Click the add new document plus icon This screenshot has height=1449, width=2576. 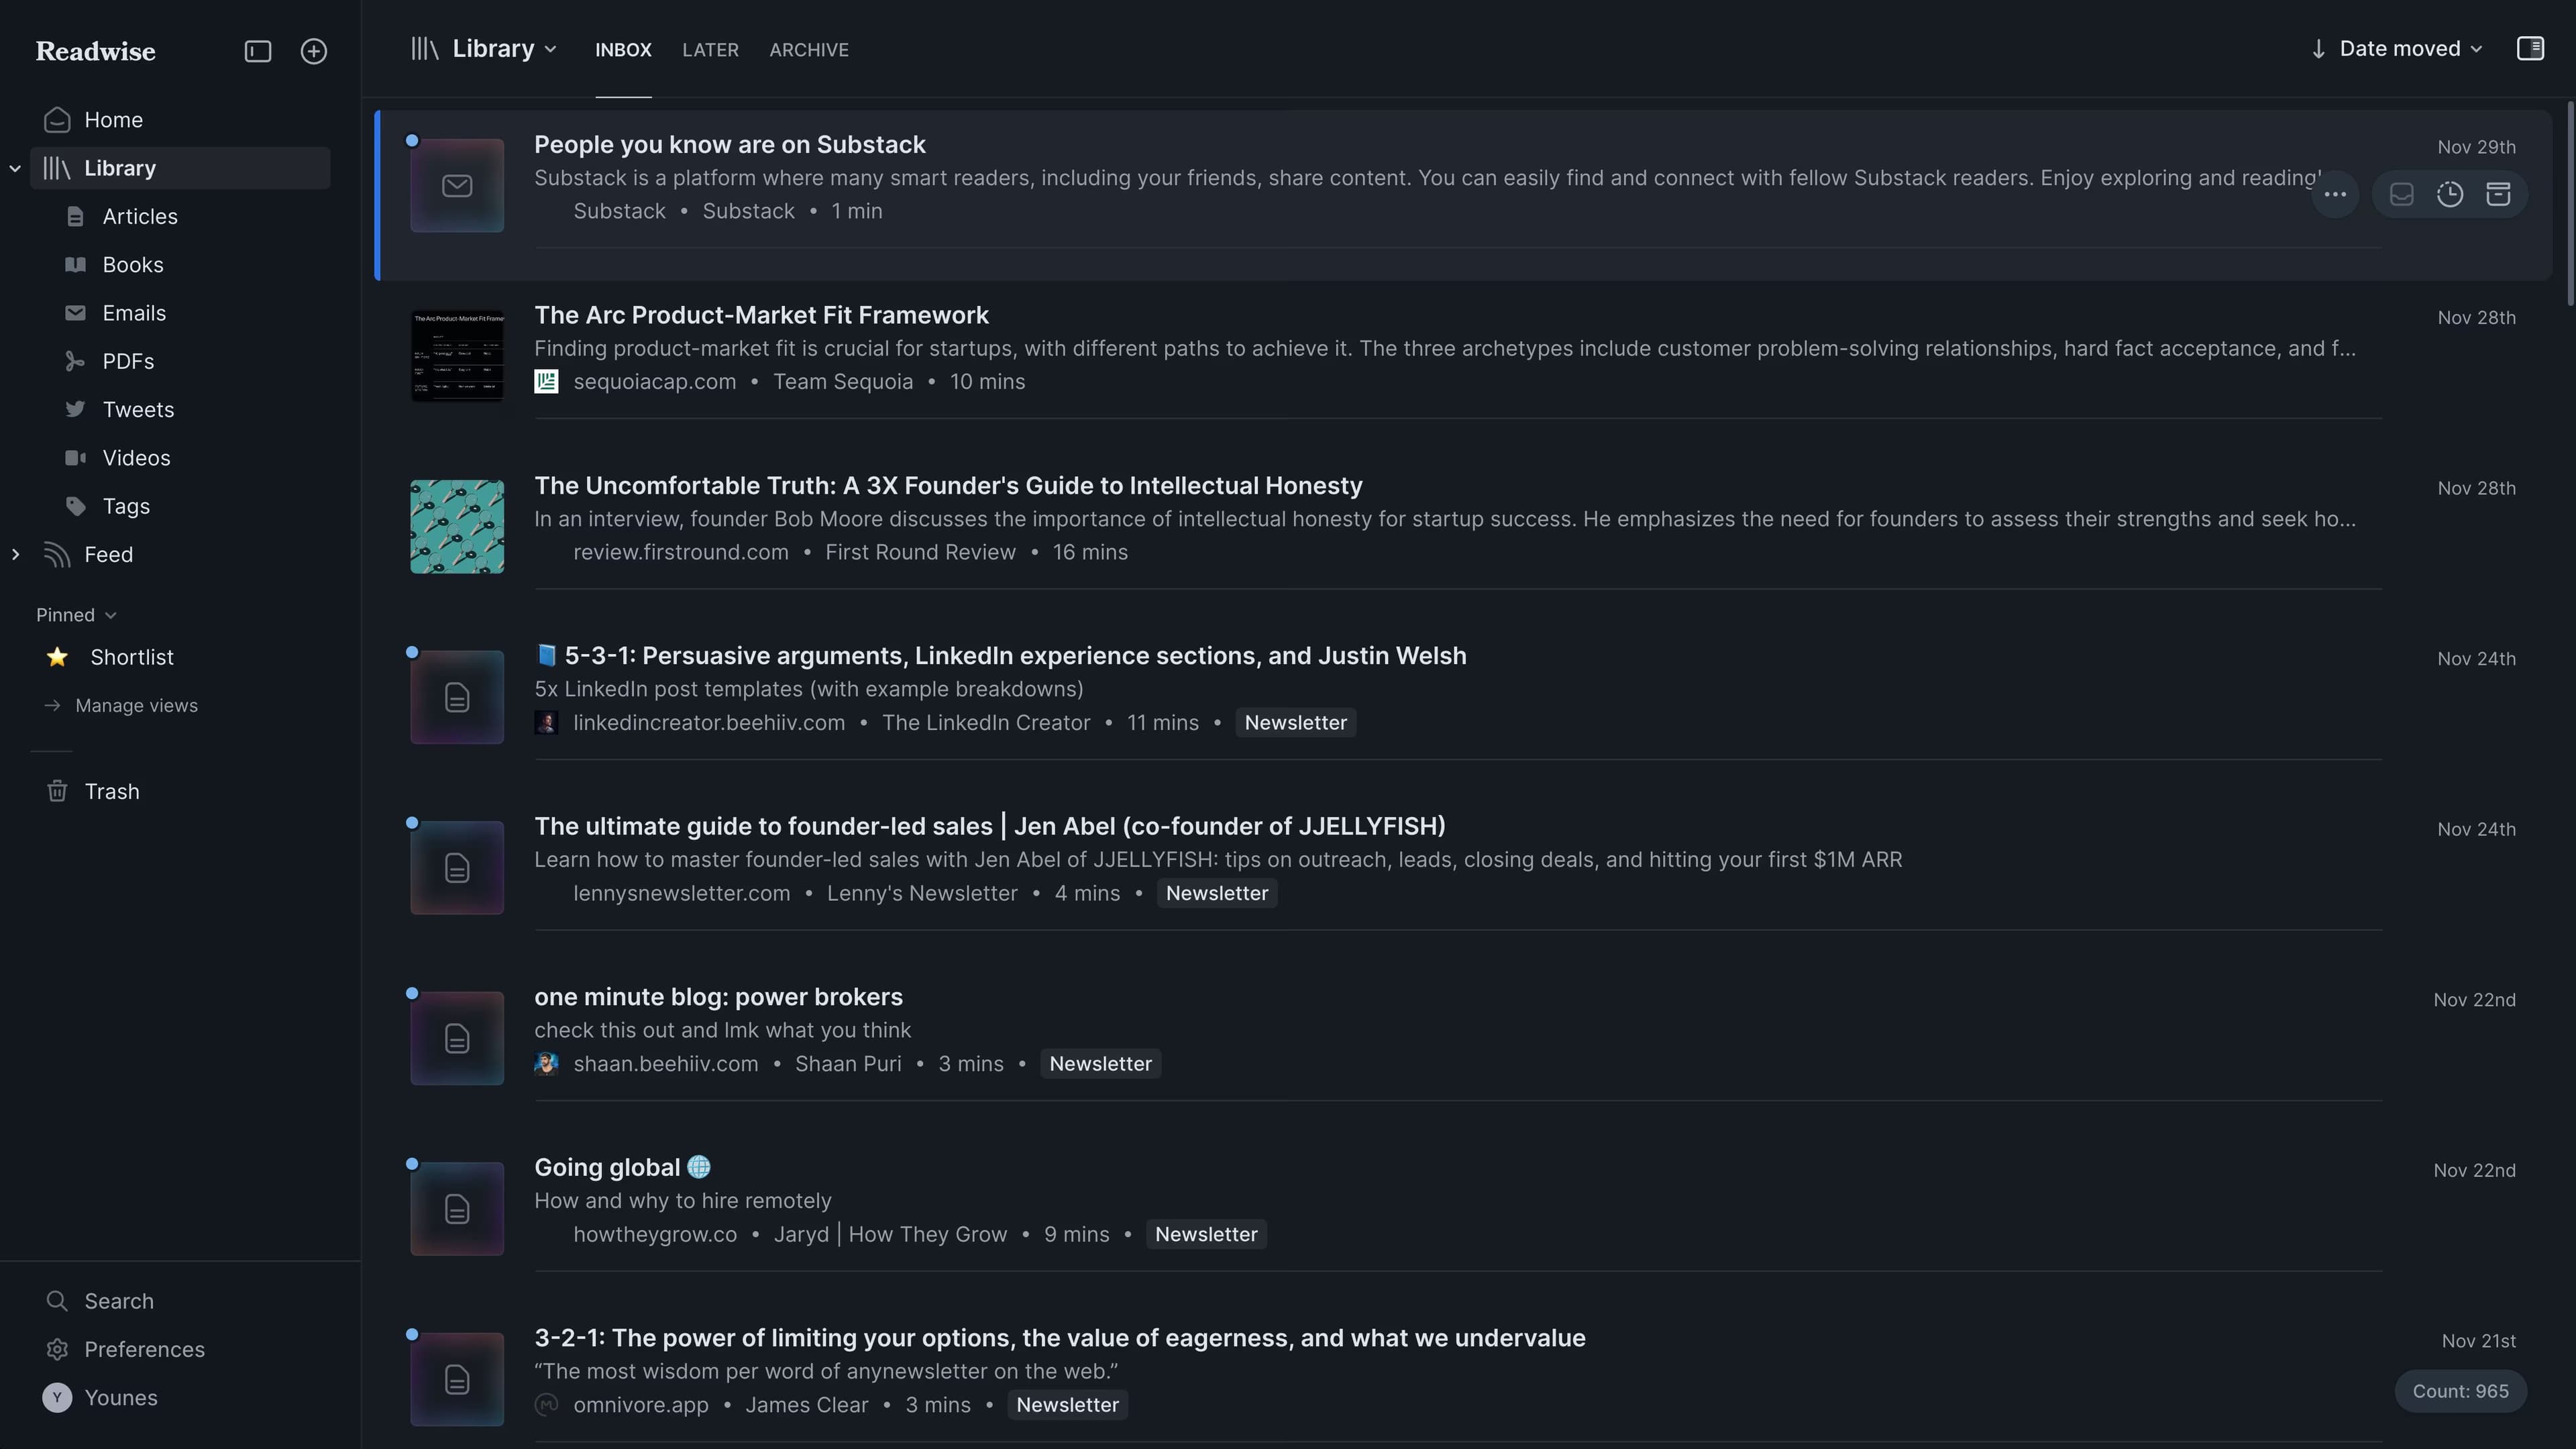coord(314,51)
